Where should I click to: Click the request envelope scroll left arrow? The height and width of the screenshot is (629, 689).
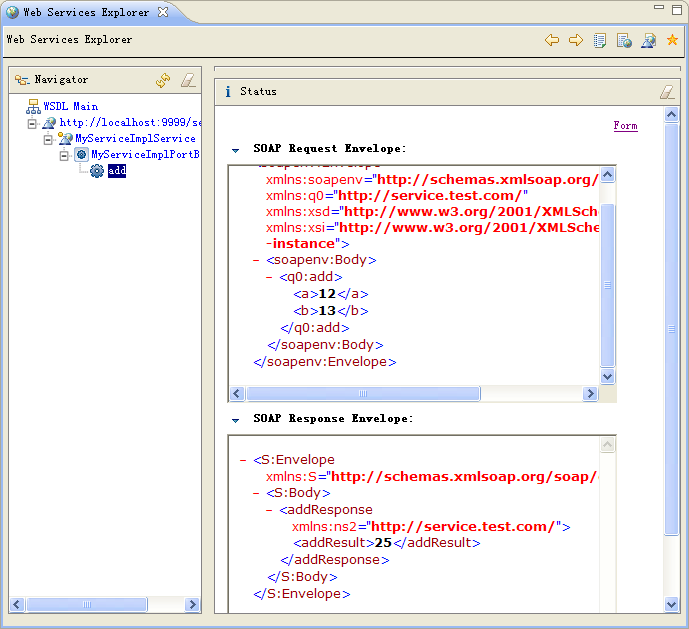pyautogui.click(x=237, y=393)
